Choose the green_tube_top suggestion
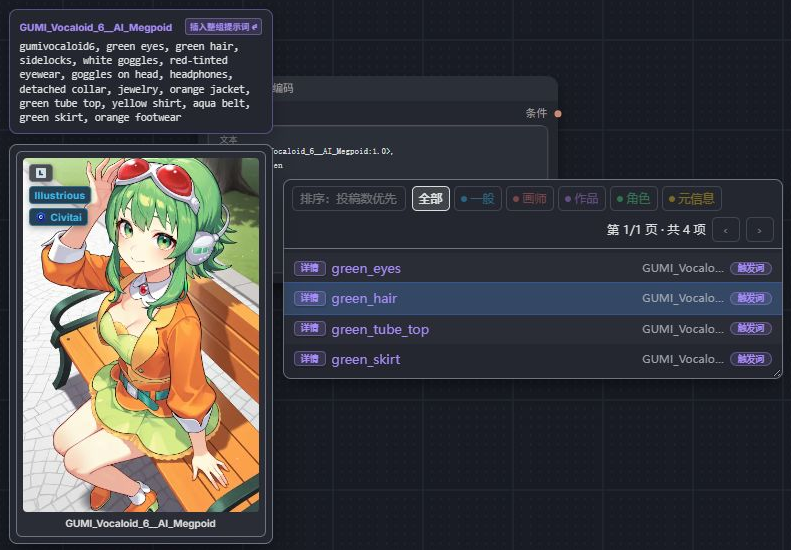The height and width of the screenshot is (550, 791). [x=533, y=328]
